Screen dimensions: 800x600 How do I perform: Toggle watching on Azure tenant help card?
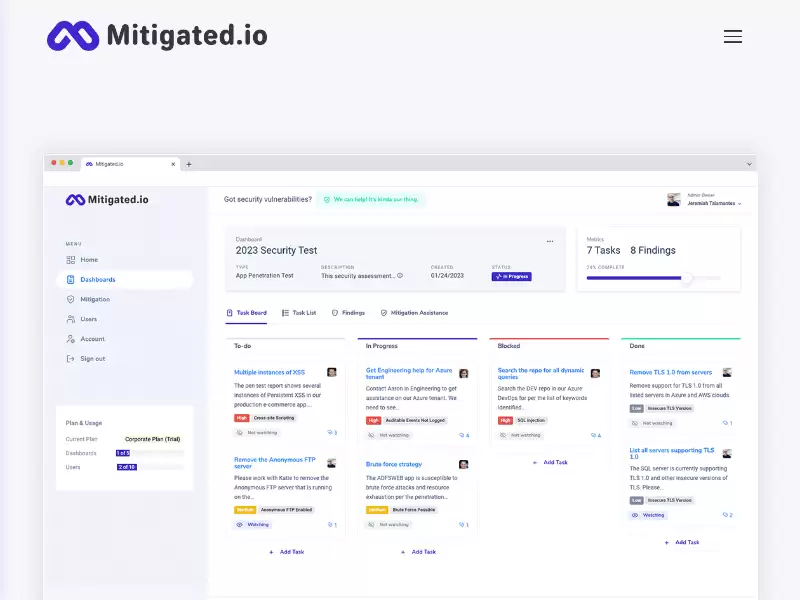pos(389,435)
